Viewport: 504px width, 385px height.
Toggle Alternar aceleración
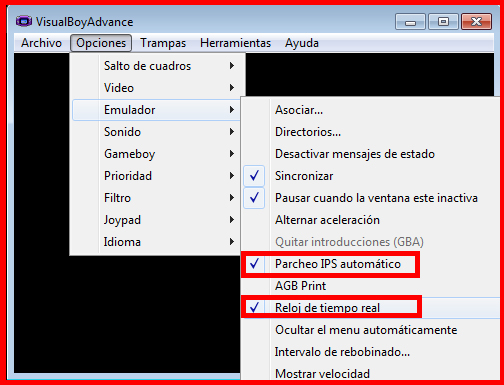pos(371,220)
